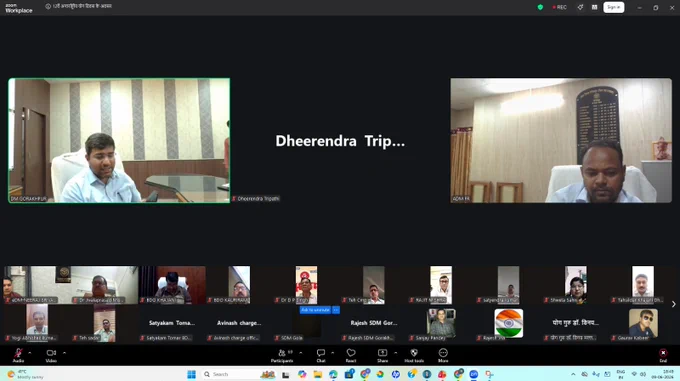Open Task View on the taskbar

(x=286, y=374)
